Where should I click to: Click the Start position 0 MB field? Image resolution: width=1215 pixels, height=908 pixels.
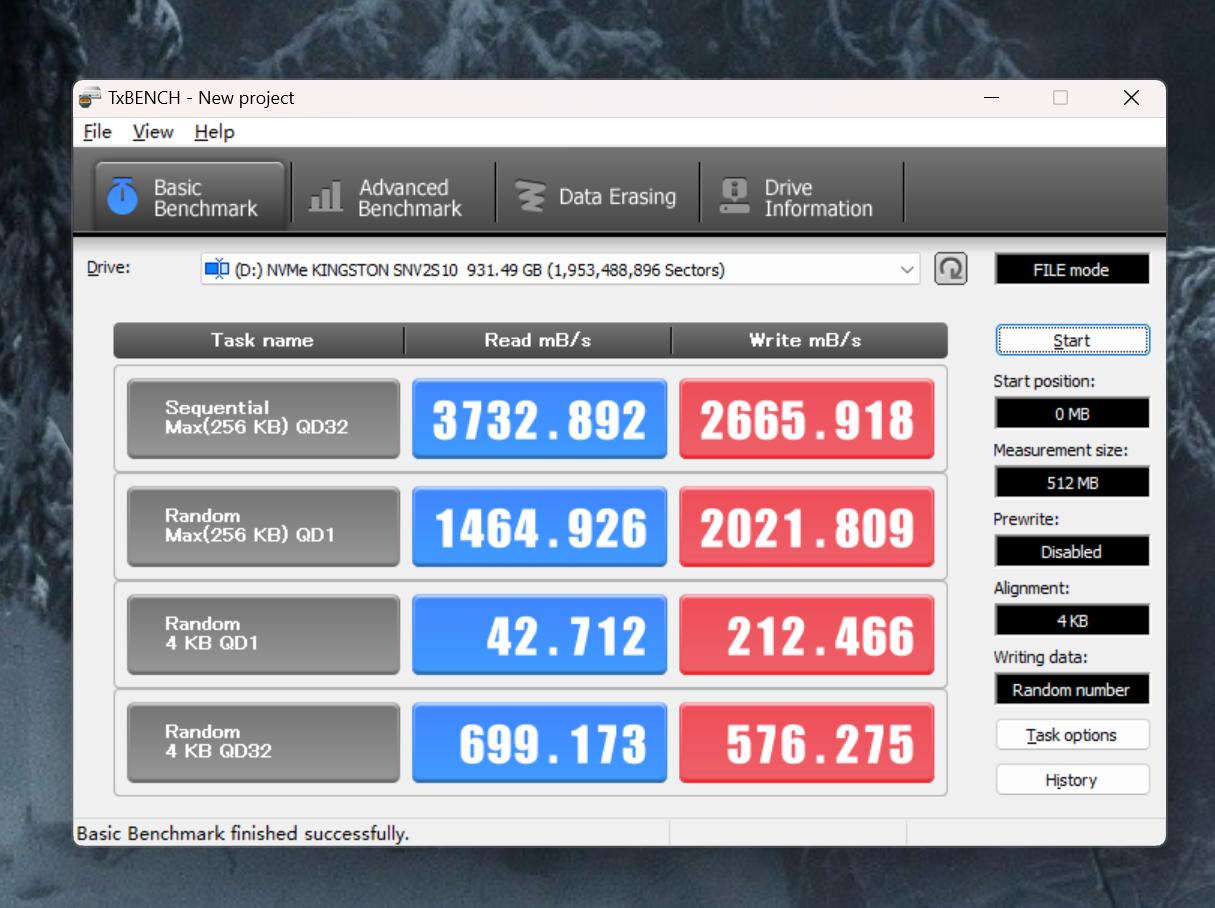coord(1071,412)
